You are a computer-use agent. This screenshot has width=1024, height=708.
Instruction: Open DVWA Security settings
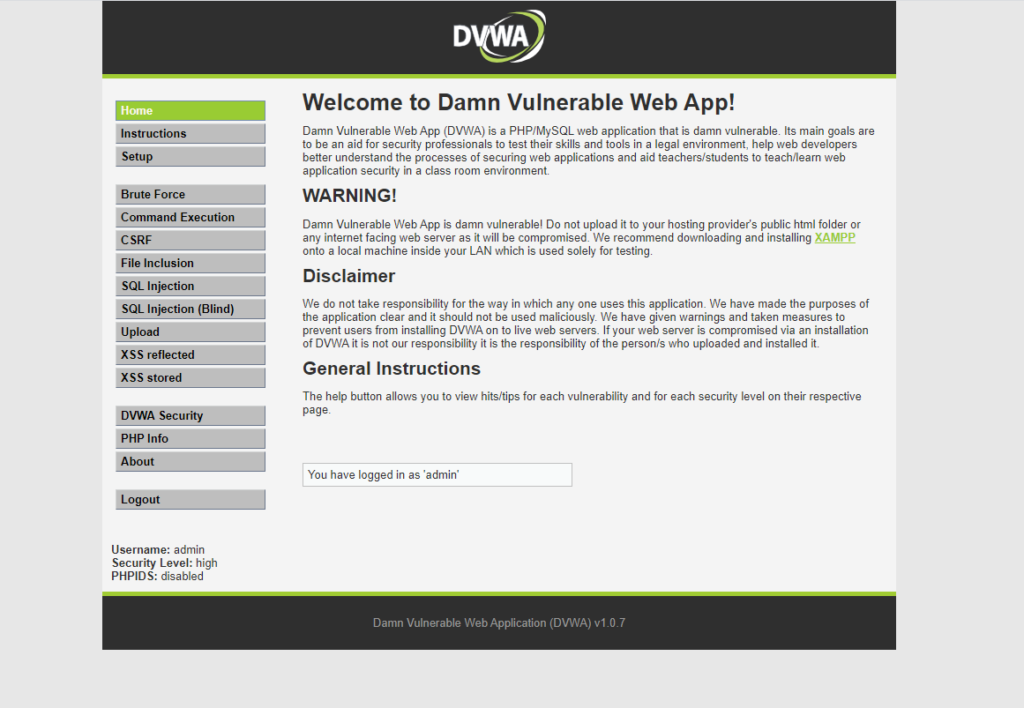pyautogui.click(x=190, y=415)
